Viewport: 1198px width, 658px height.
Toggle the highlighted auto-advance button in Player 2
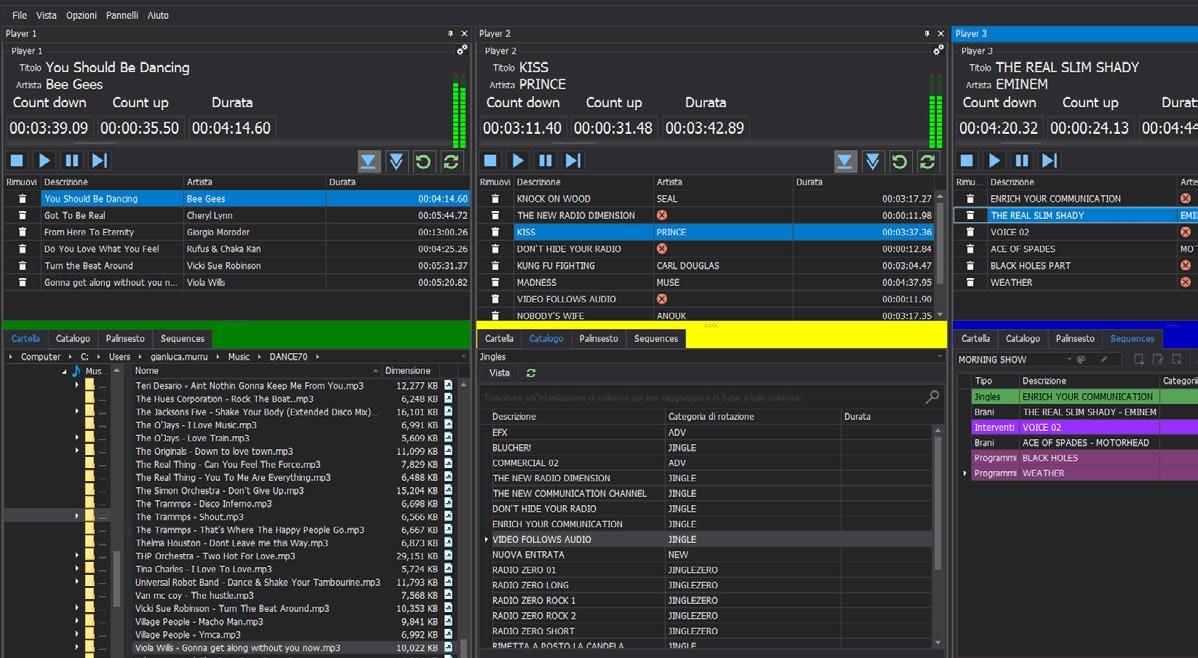pyautogui.click(x=845, y=161)
